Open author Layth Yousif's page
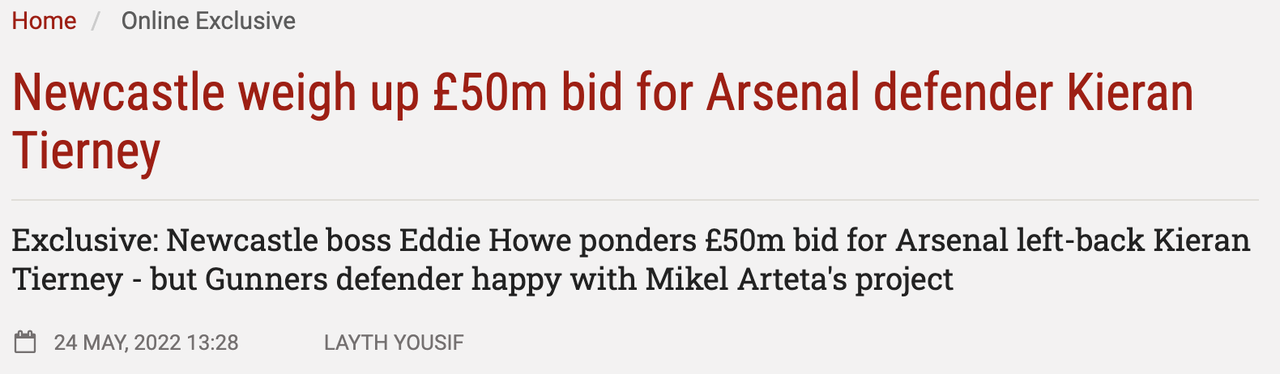The width and height of the screenshot is (1280, 374). [x=394, y=343]
